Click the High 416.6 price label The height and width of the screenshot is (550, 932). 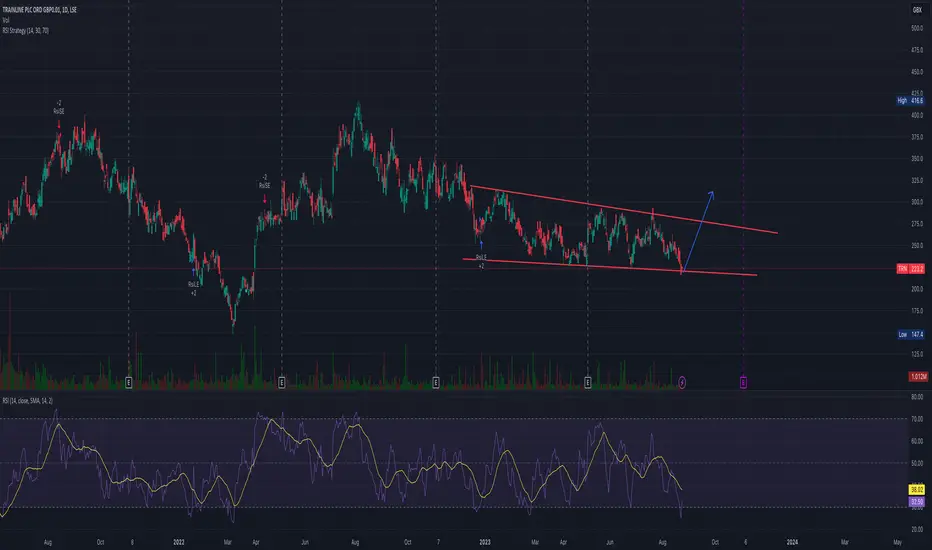click(x=911, y=100)
